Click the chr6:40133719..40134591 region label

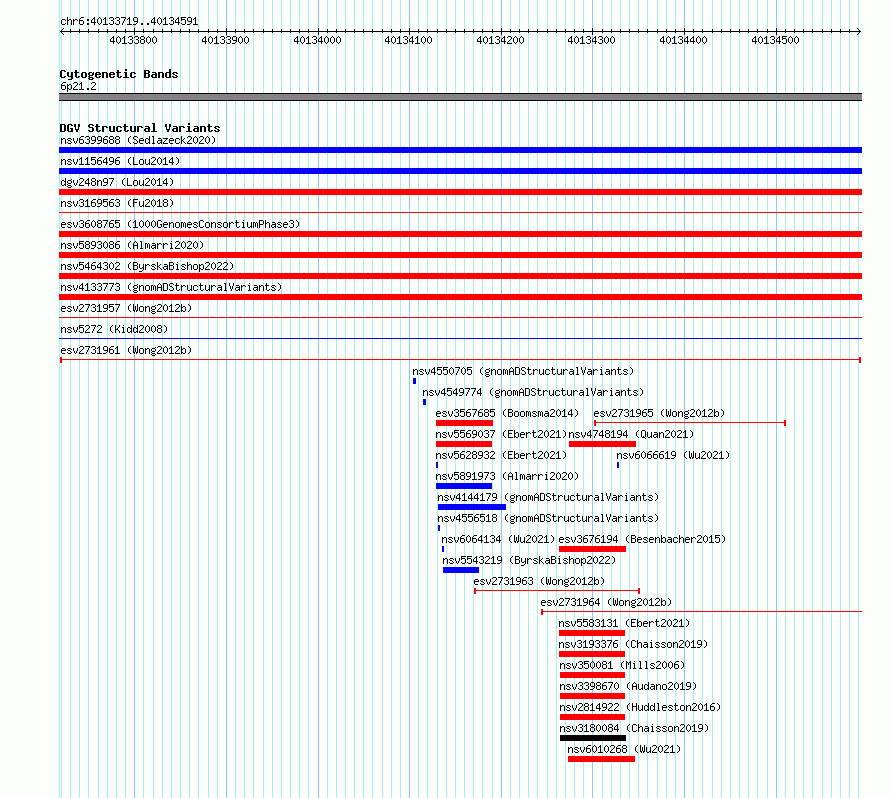coord(129,21)
